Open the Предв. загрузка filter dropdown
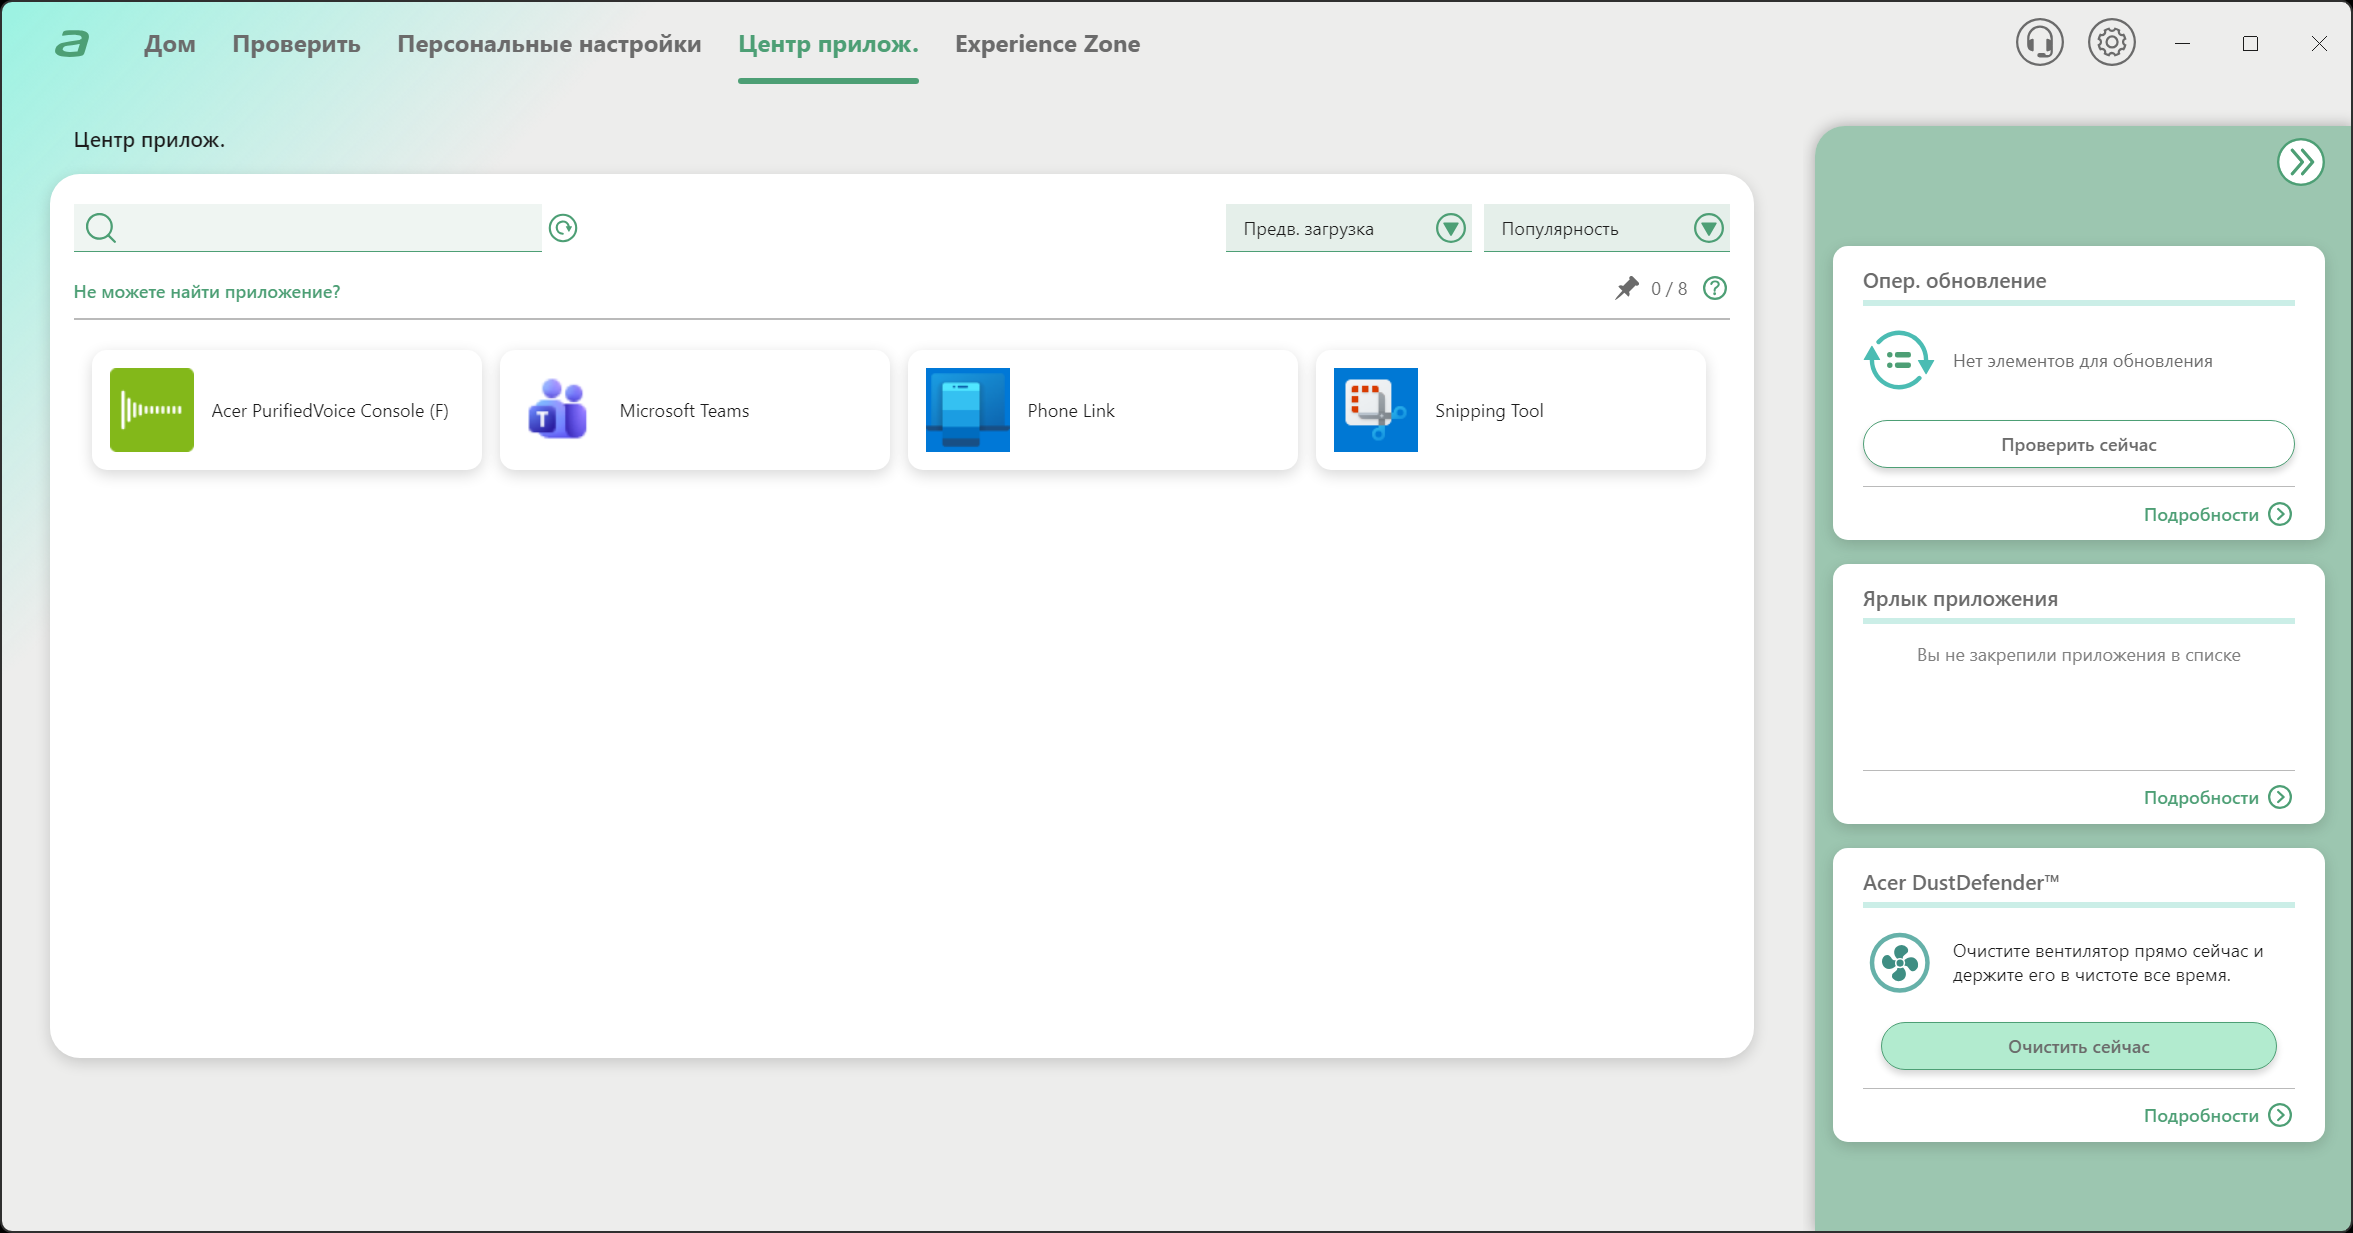Image resolution: width=2353 pixels, height=1233 pixels. tap(1348, 228)
